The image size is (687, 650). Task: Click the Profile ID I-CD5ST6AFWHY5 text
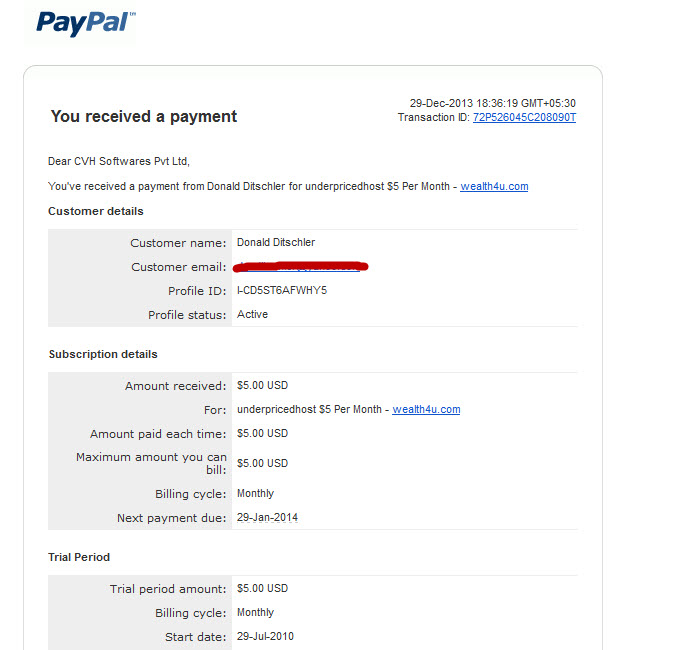tap(282, 290)
